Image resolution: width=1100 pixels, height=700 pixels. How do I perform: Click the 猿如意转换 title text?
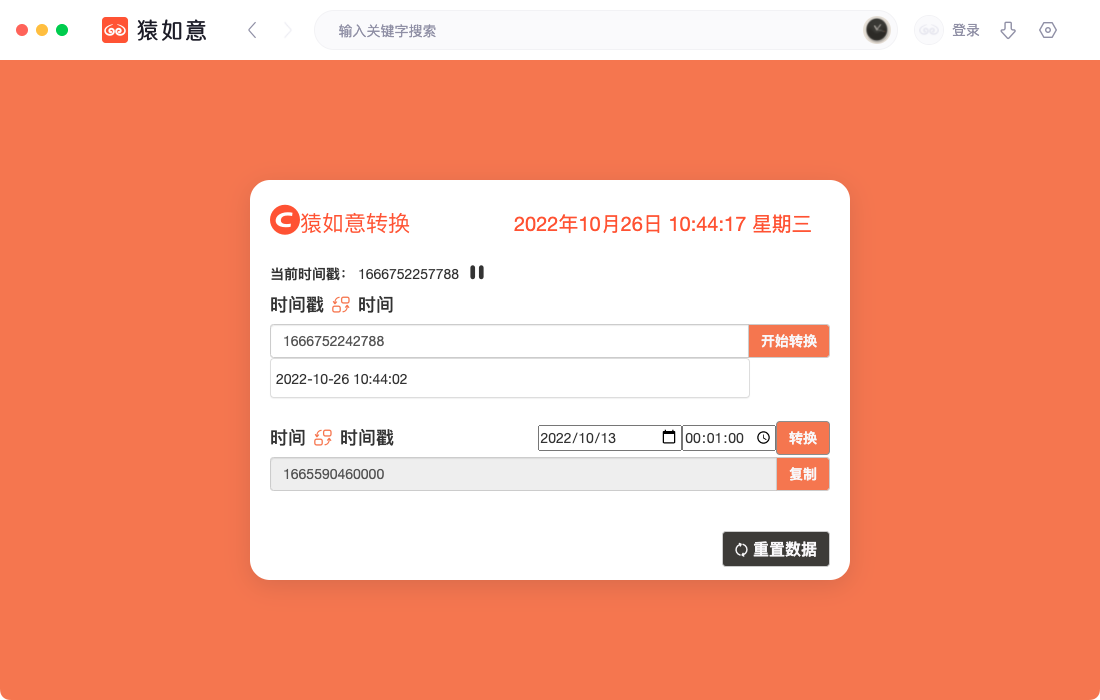[x=355, y=223]
